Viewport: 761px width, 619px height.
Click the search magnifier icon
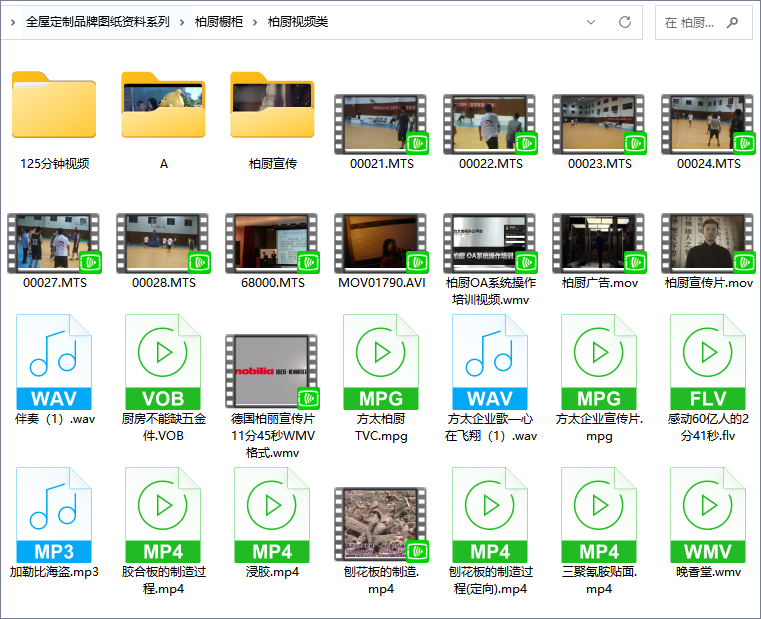[733, 22]
